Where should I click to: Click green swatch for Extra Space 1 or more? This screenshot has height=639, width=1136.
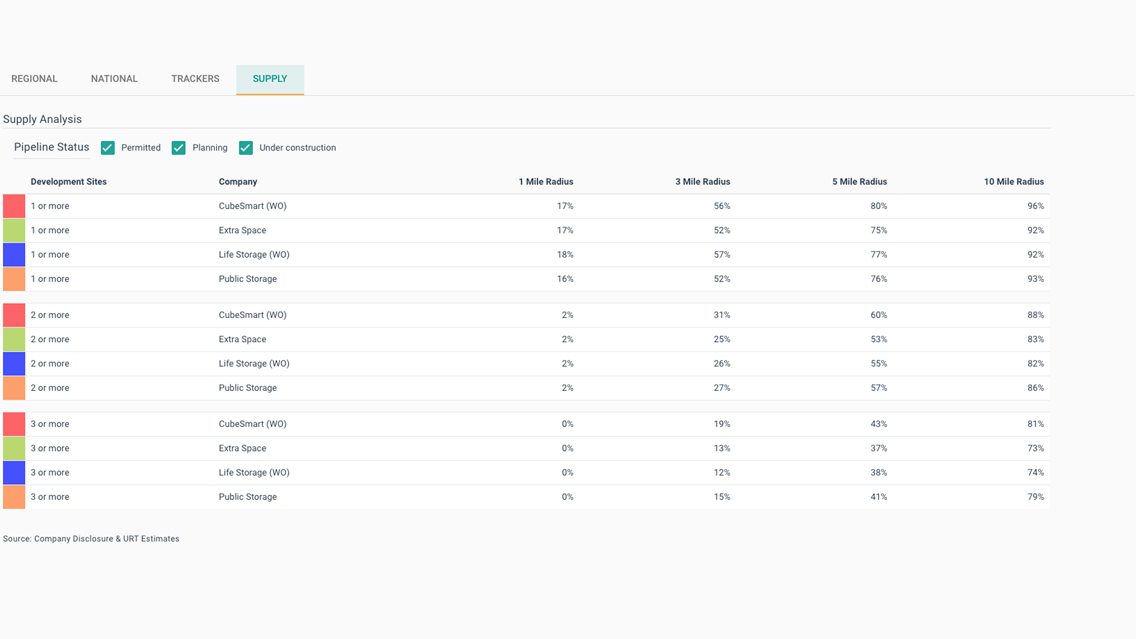14,230
